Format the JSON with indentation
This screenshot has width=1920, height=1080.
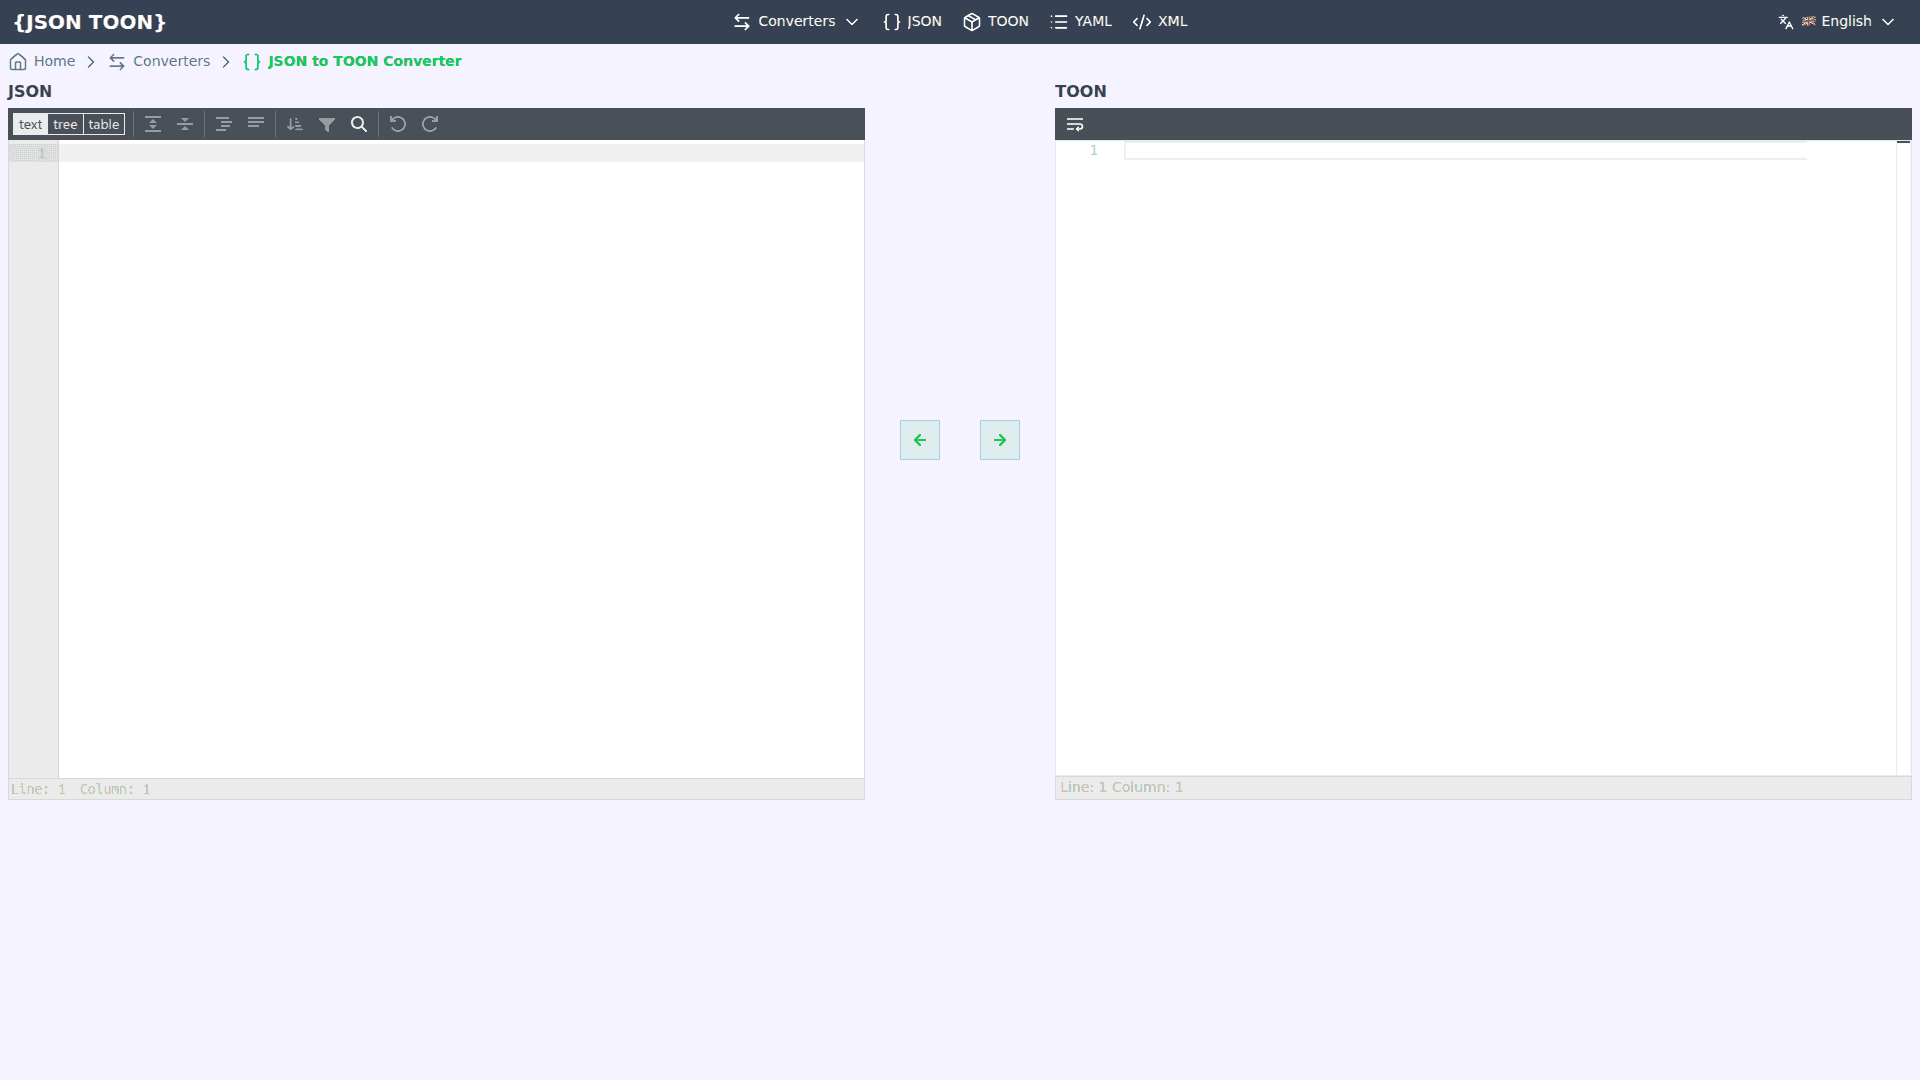223,123
